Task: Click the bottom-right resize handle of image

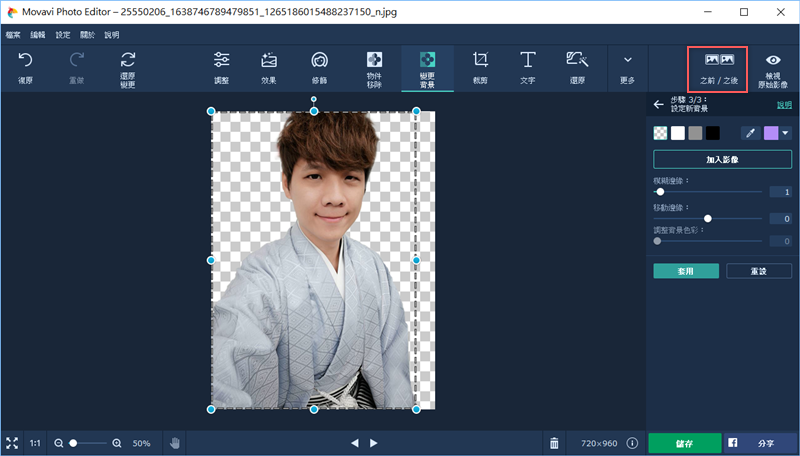Action: tap(416, 409)
